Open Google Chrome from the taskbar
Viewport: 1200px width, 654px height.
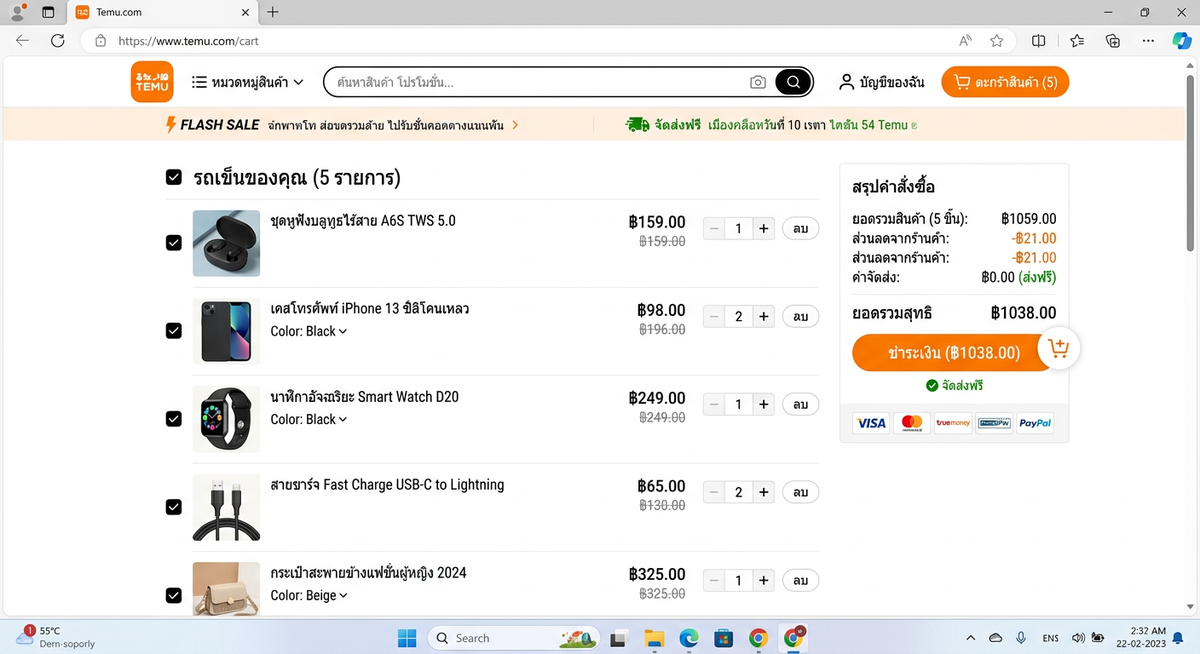tap(758, 637)
